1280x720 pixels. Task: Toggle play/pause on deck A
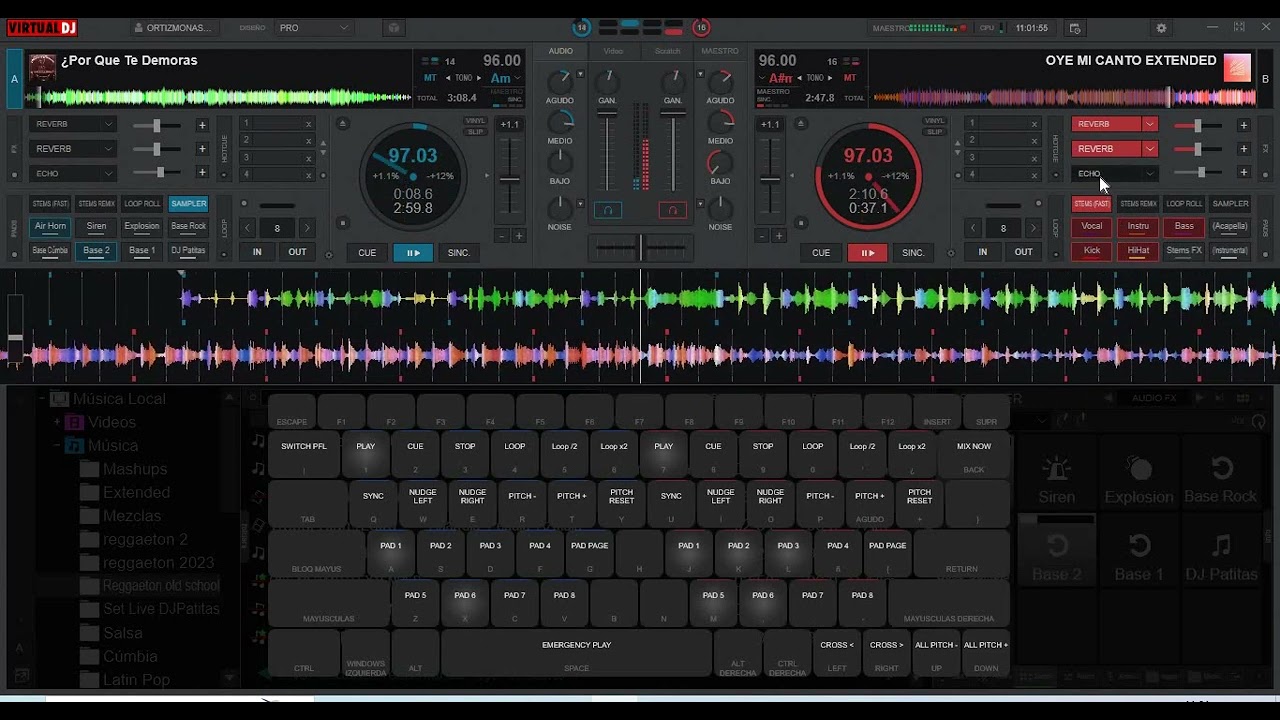(413, 253)
